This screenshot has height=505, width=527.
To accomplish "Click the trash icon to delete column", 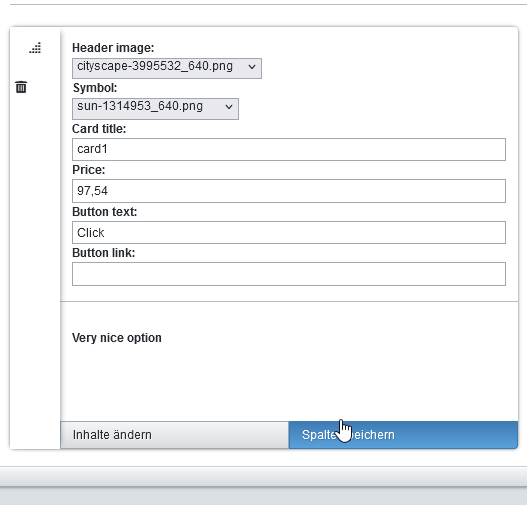I will tap(21, 87).
